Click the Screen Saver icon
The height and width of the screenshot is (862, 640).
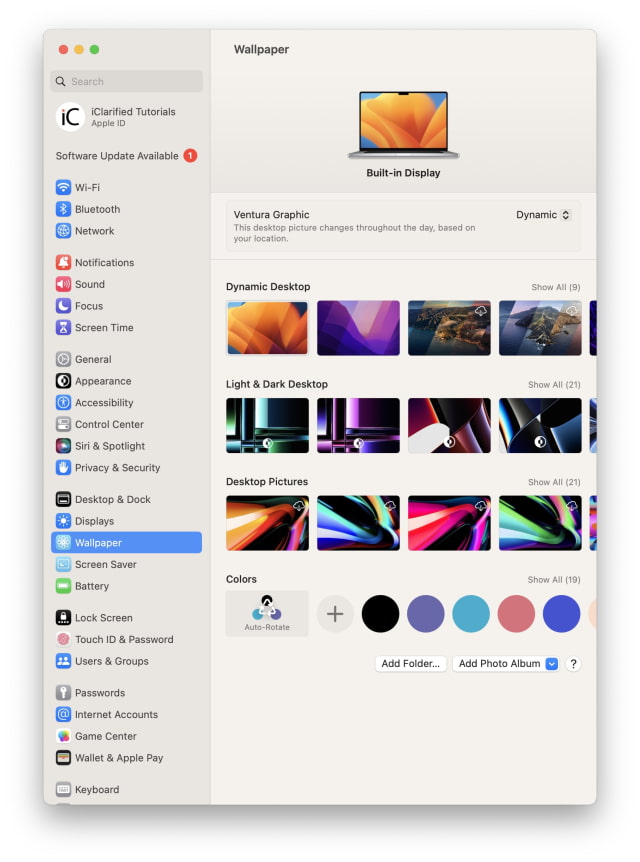(x=63, y=564)
